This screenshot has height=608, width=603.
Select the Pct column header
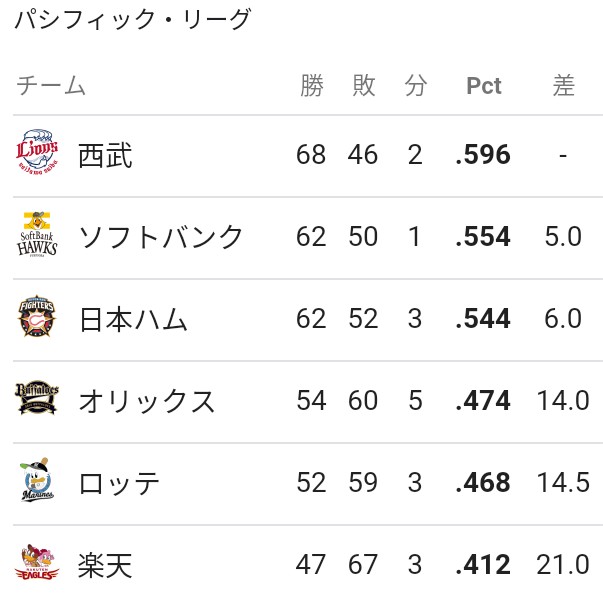click(x=484, y=85)
